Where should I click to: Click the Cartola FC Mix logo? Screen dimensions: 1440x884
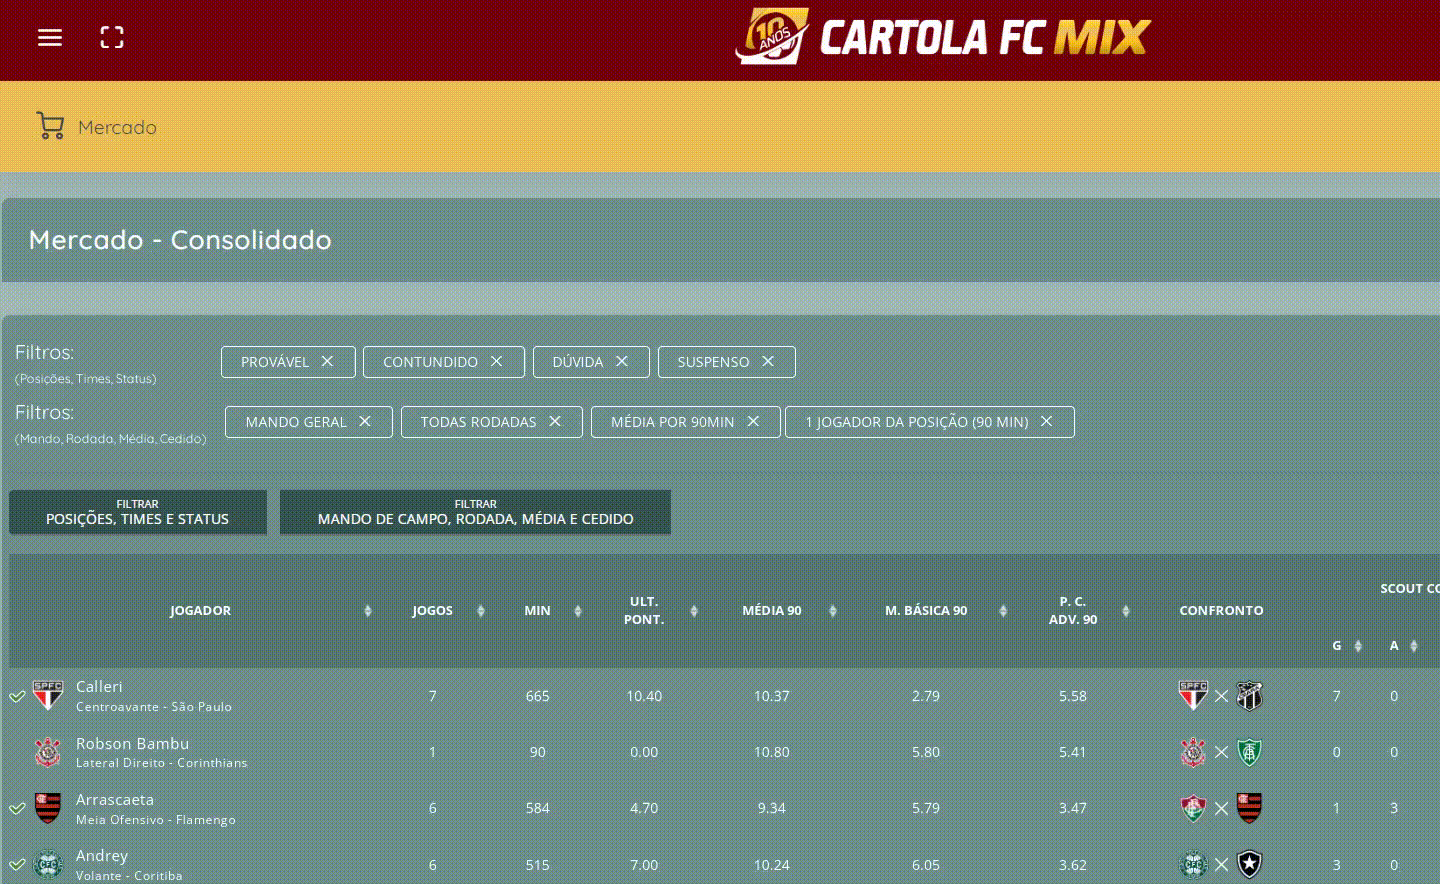943,37
